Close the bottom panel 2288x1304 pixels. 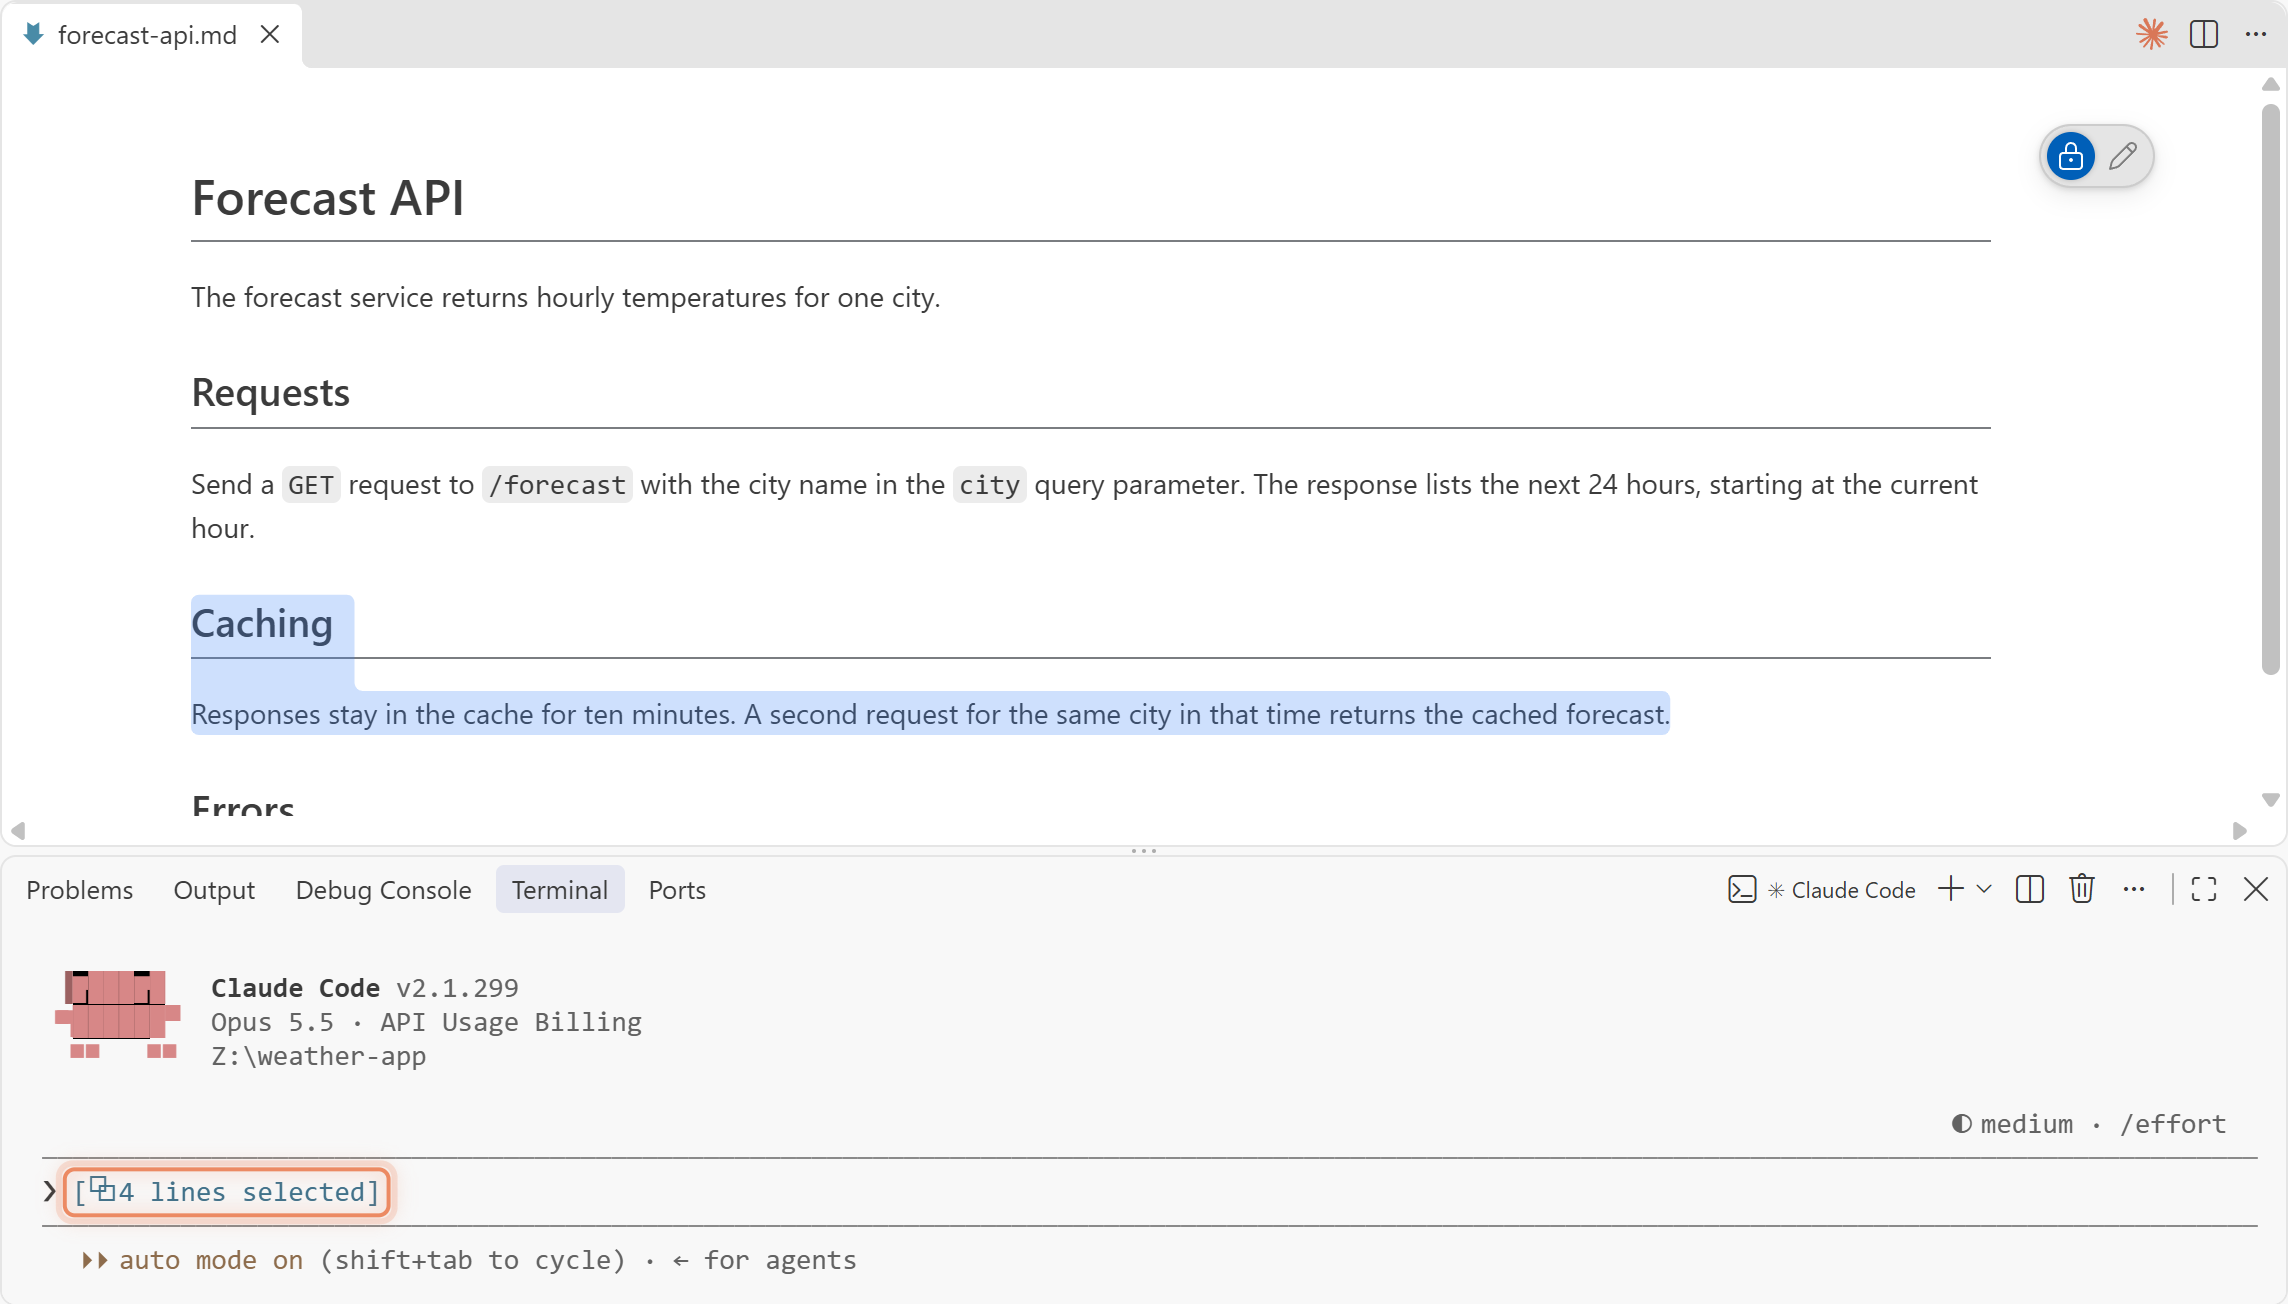[x=2256, y=889]
